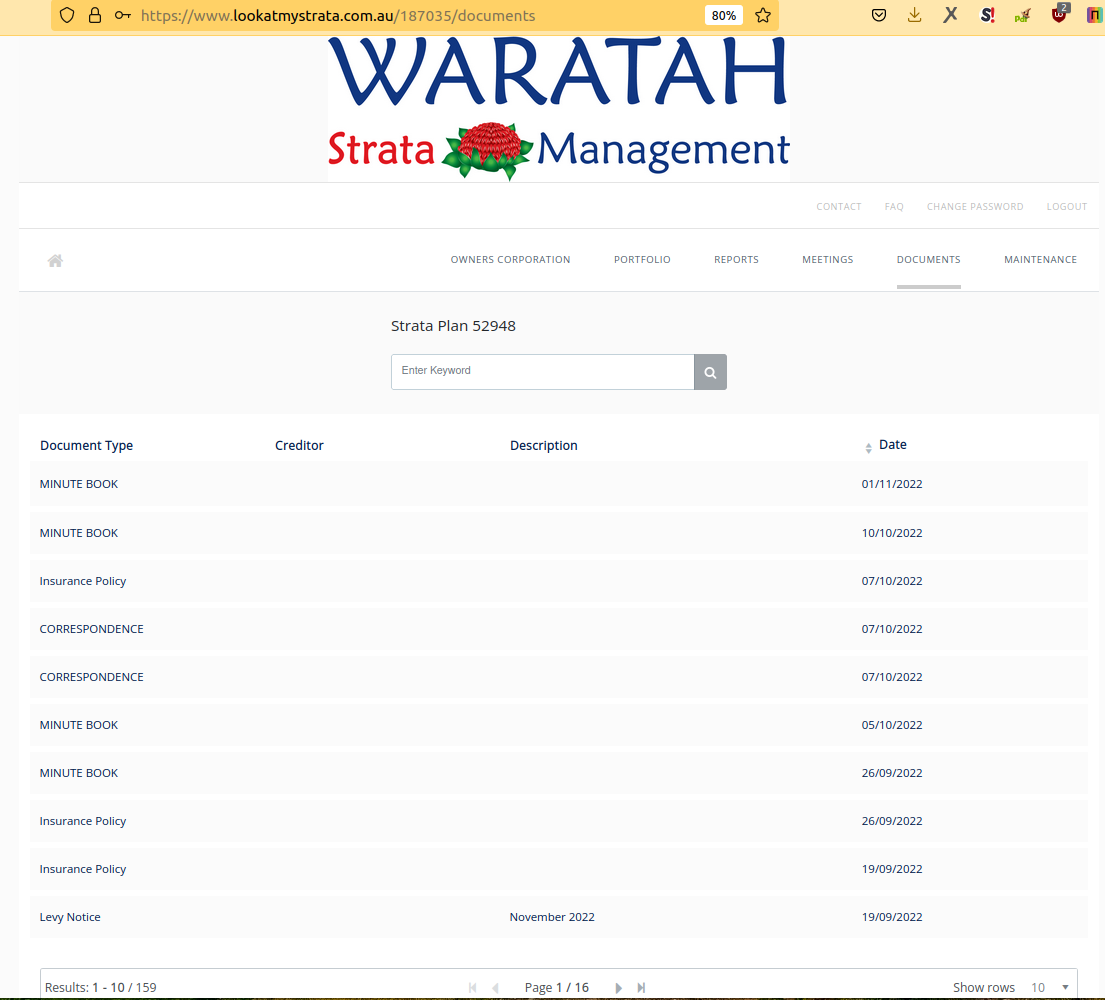Open the uBlock shield extension icon
This screenshot has height=1000, width=1105.
click(x=1059, y=14)
